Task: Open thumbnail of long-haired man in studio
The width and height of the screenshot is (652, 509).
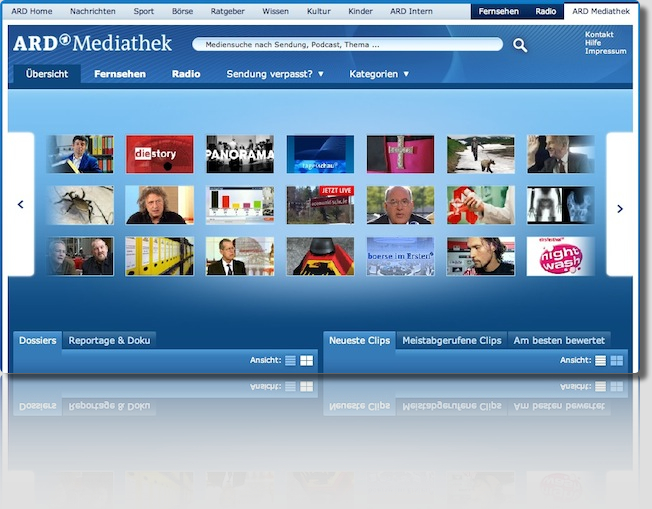Action: (x=481, y=256)
